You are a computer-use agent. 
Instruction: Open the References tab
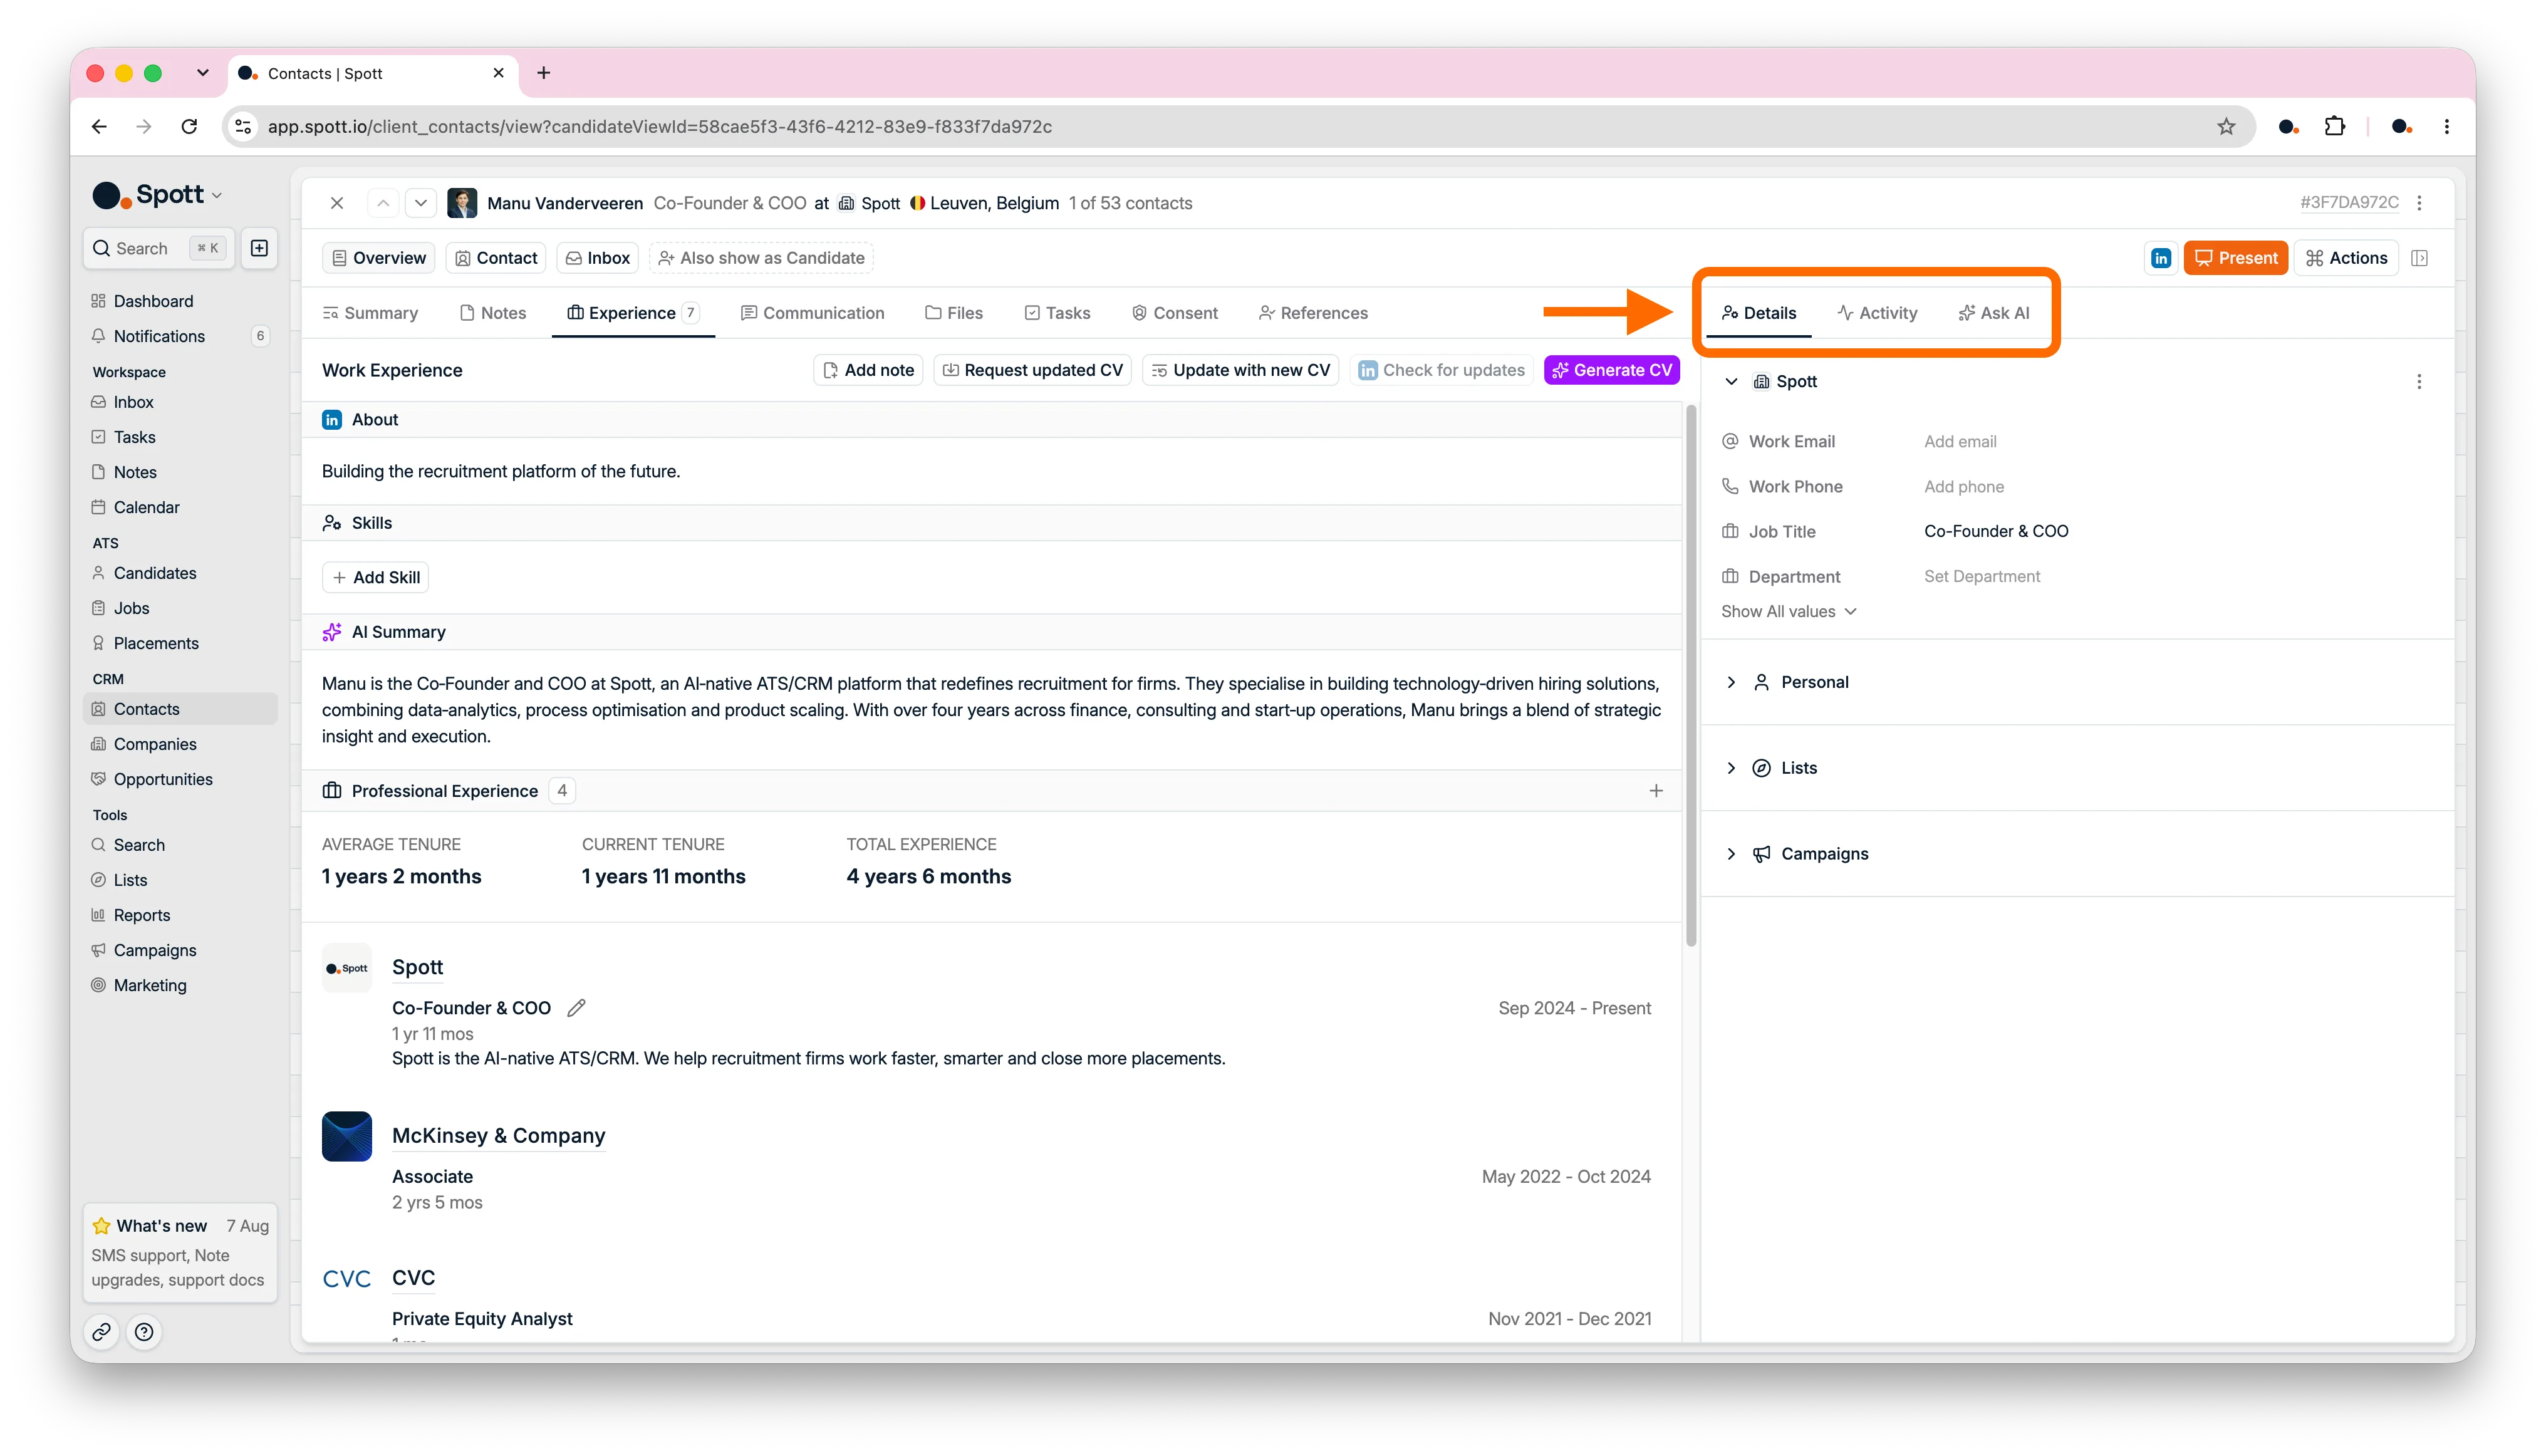coord(1313,313)
